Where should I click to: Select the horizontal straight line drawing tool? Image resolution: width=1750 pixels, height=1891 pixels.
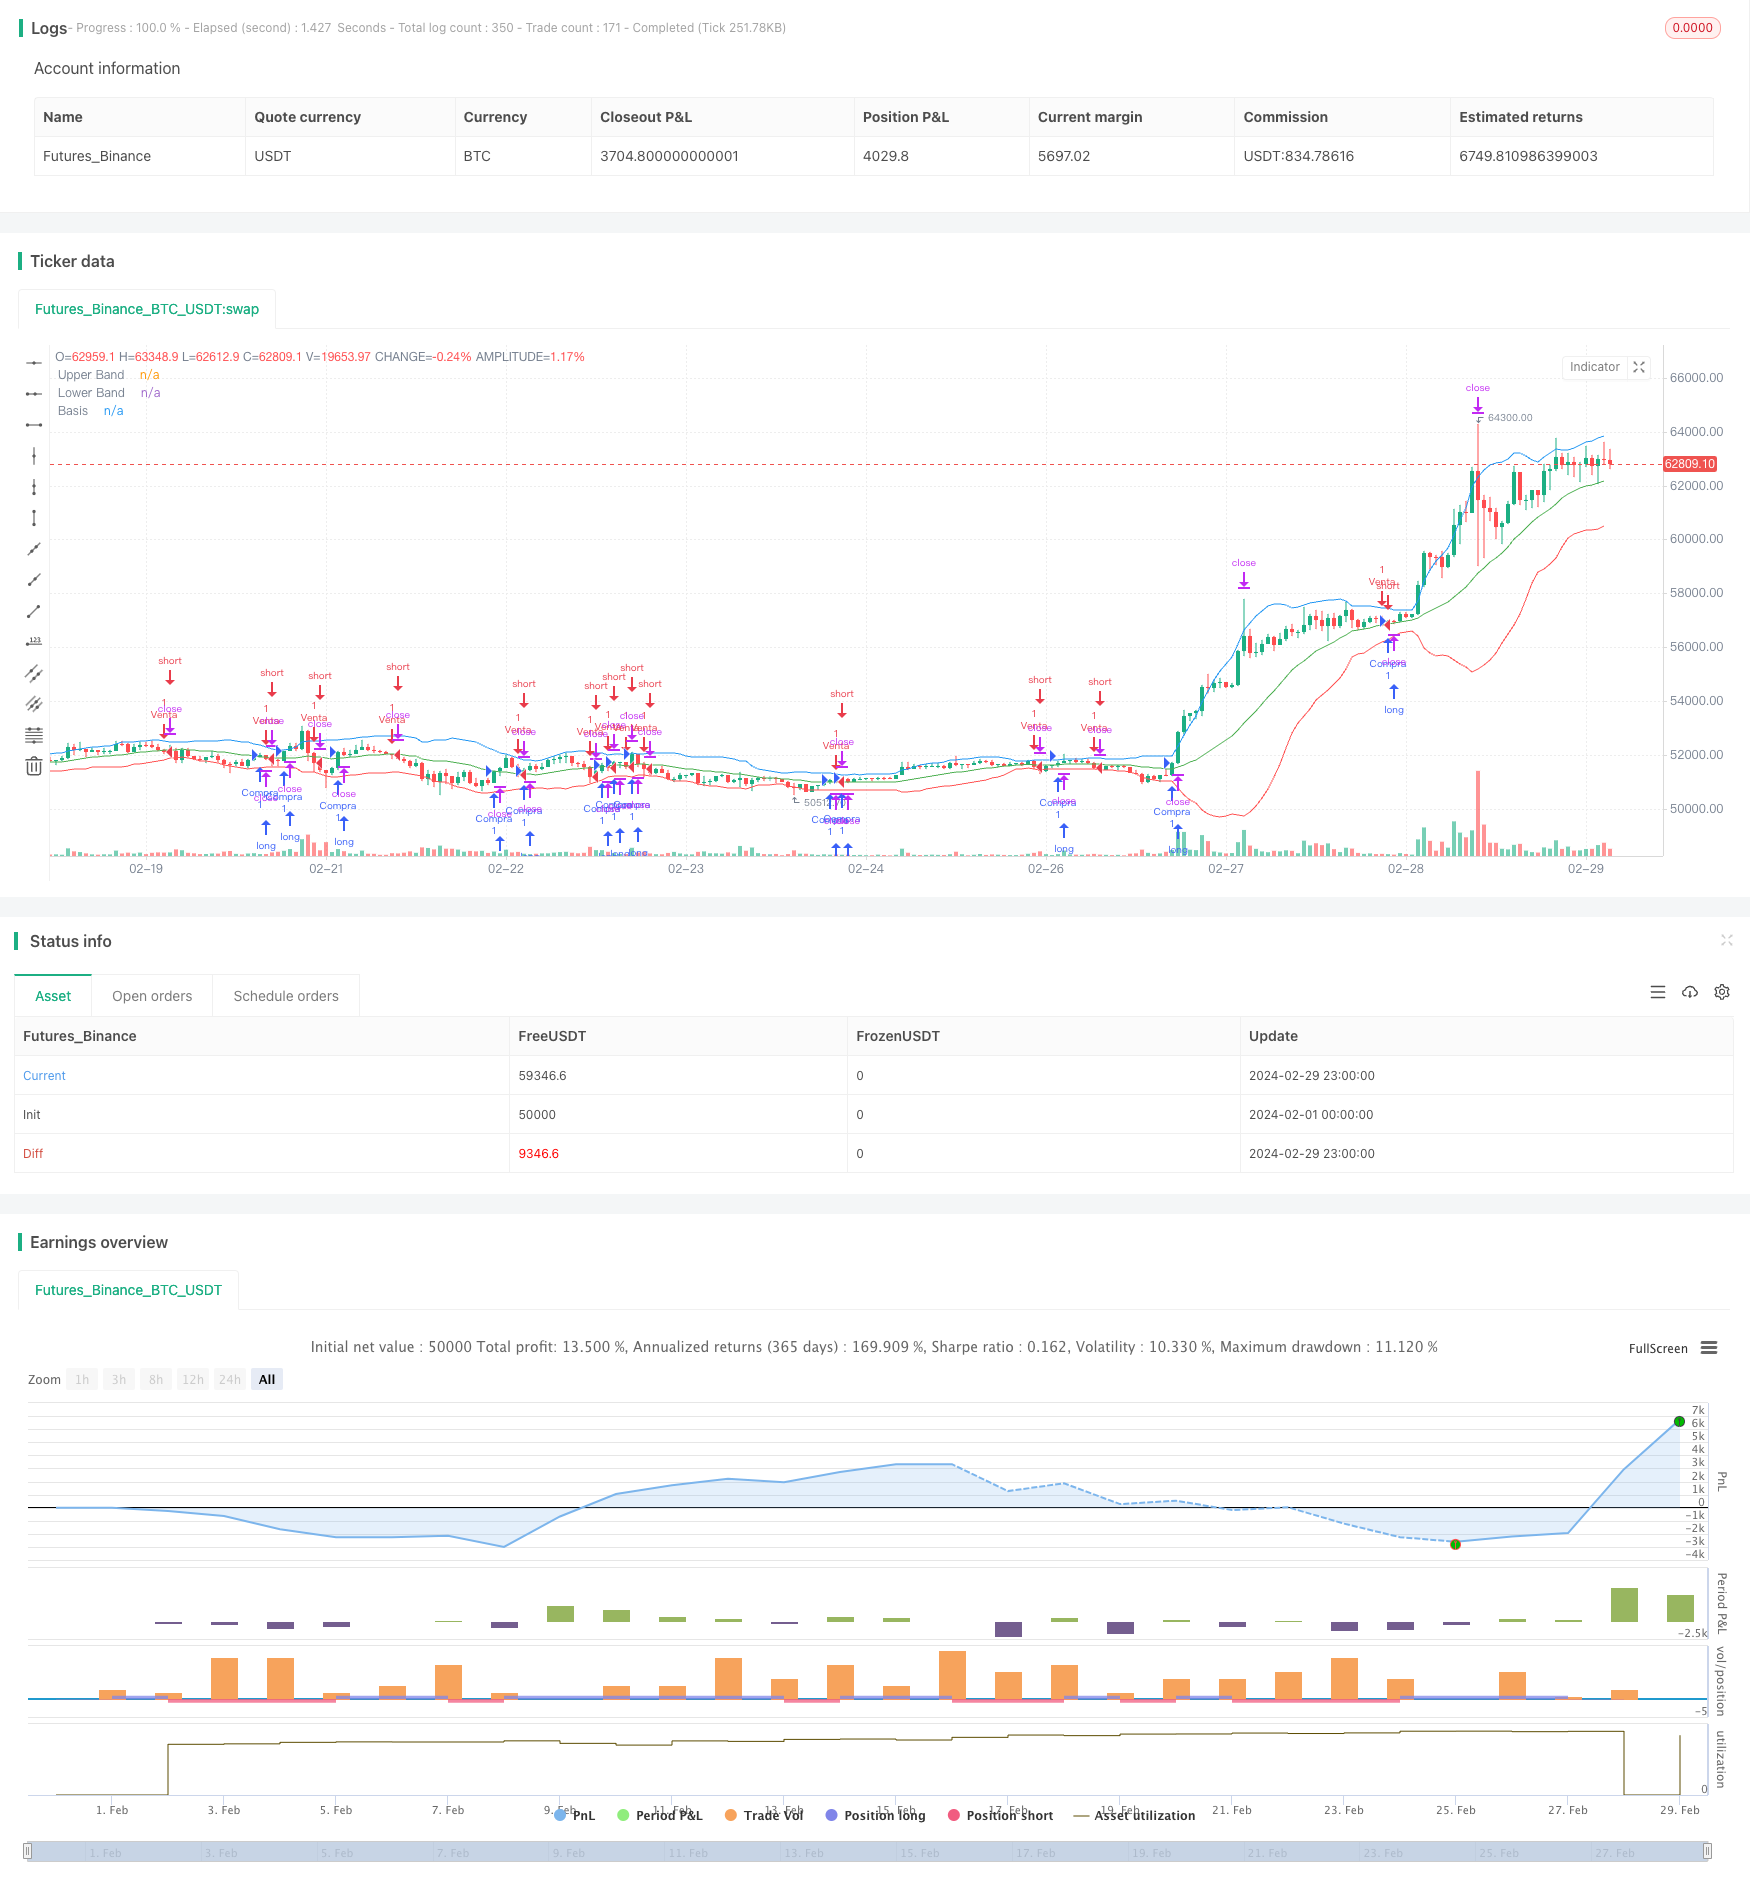pos(34,363)
